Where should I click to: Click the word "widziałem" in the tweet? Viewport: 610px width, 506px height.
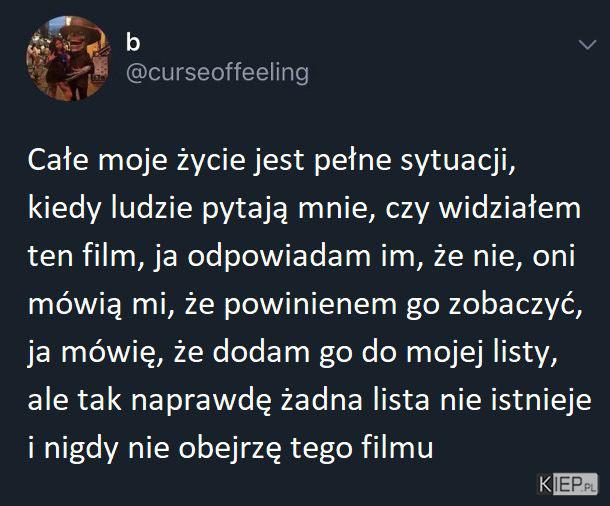(510, 208)
